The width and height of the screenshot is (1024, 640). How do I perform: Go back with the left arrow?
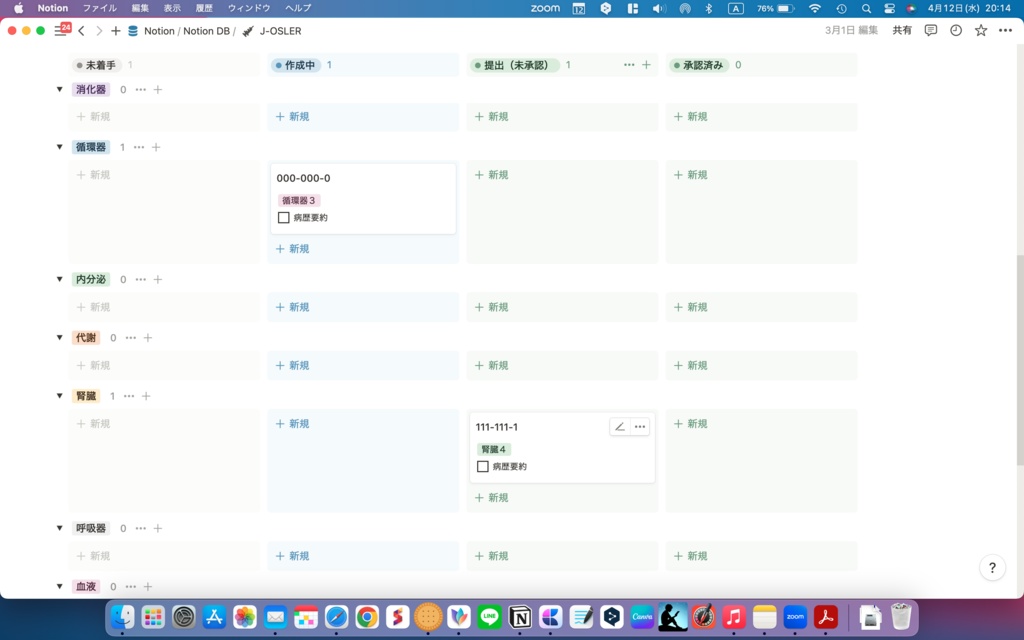(81, 31)
